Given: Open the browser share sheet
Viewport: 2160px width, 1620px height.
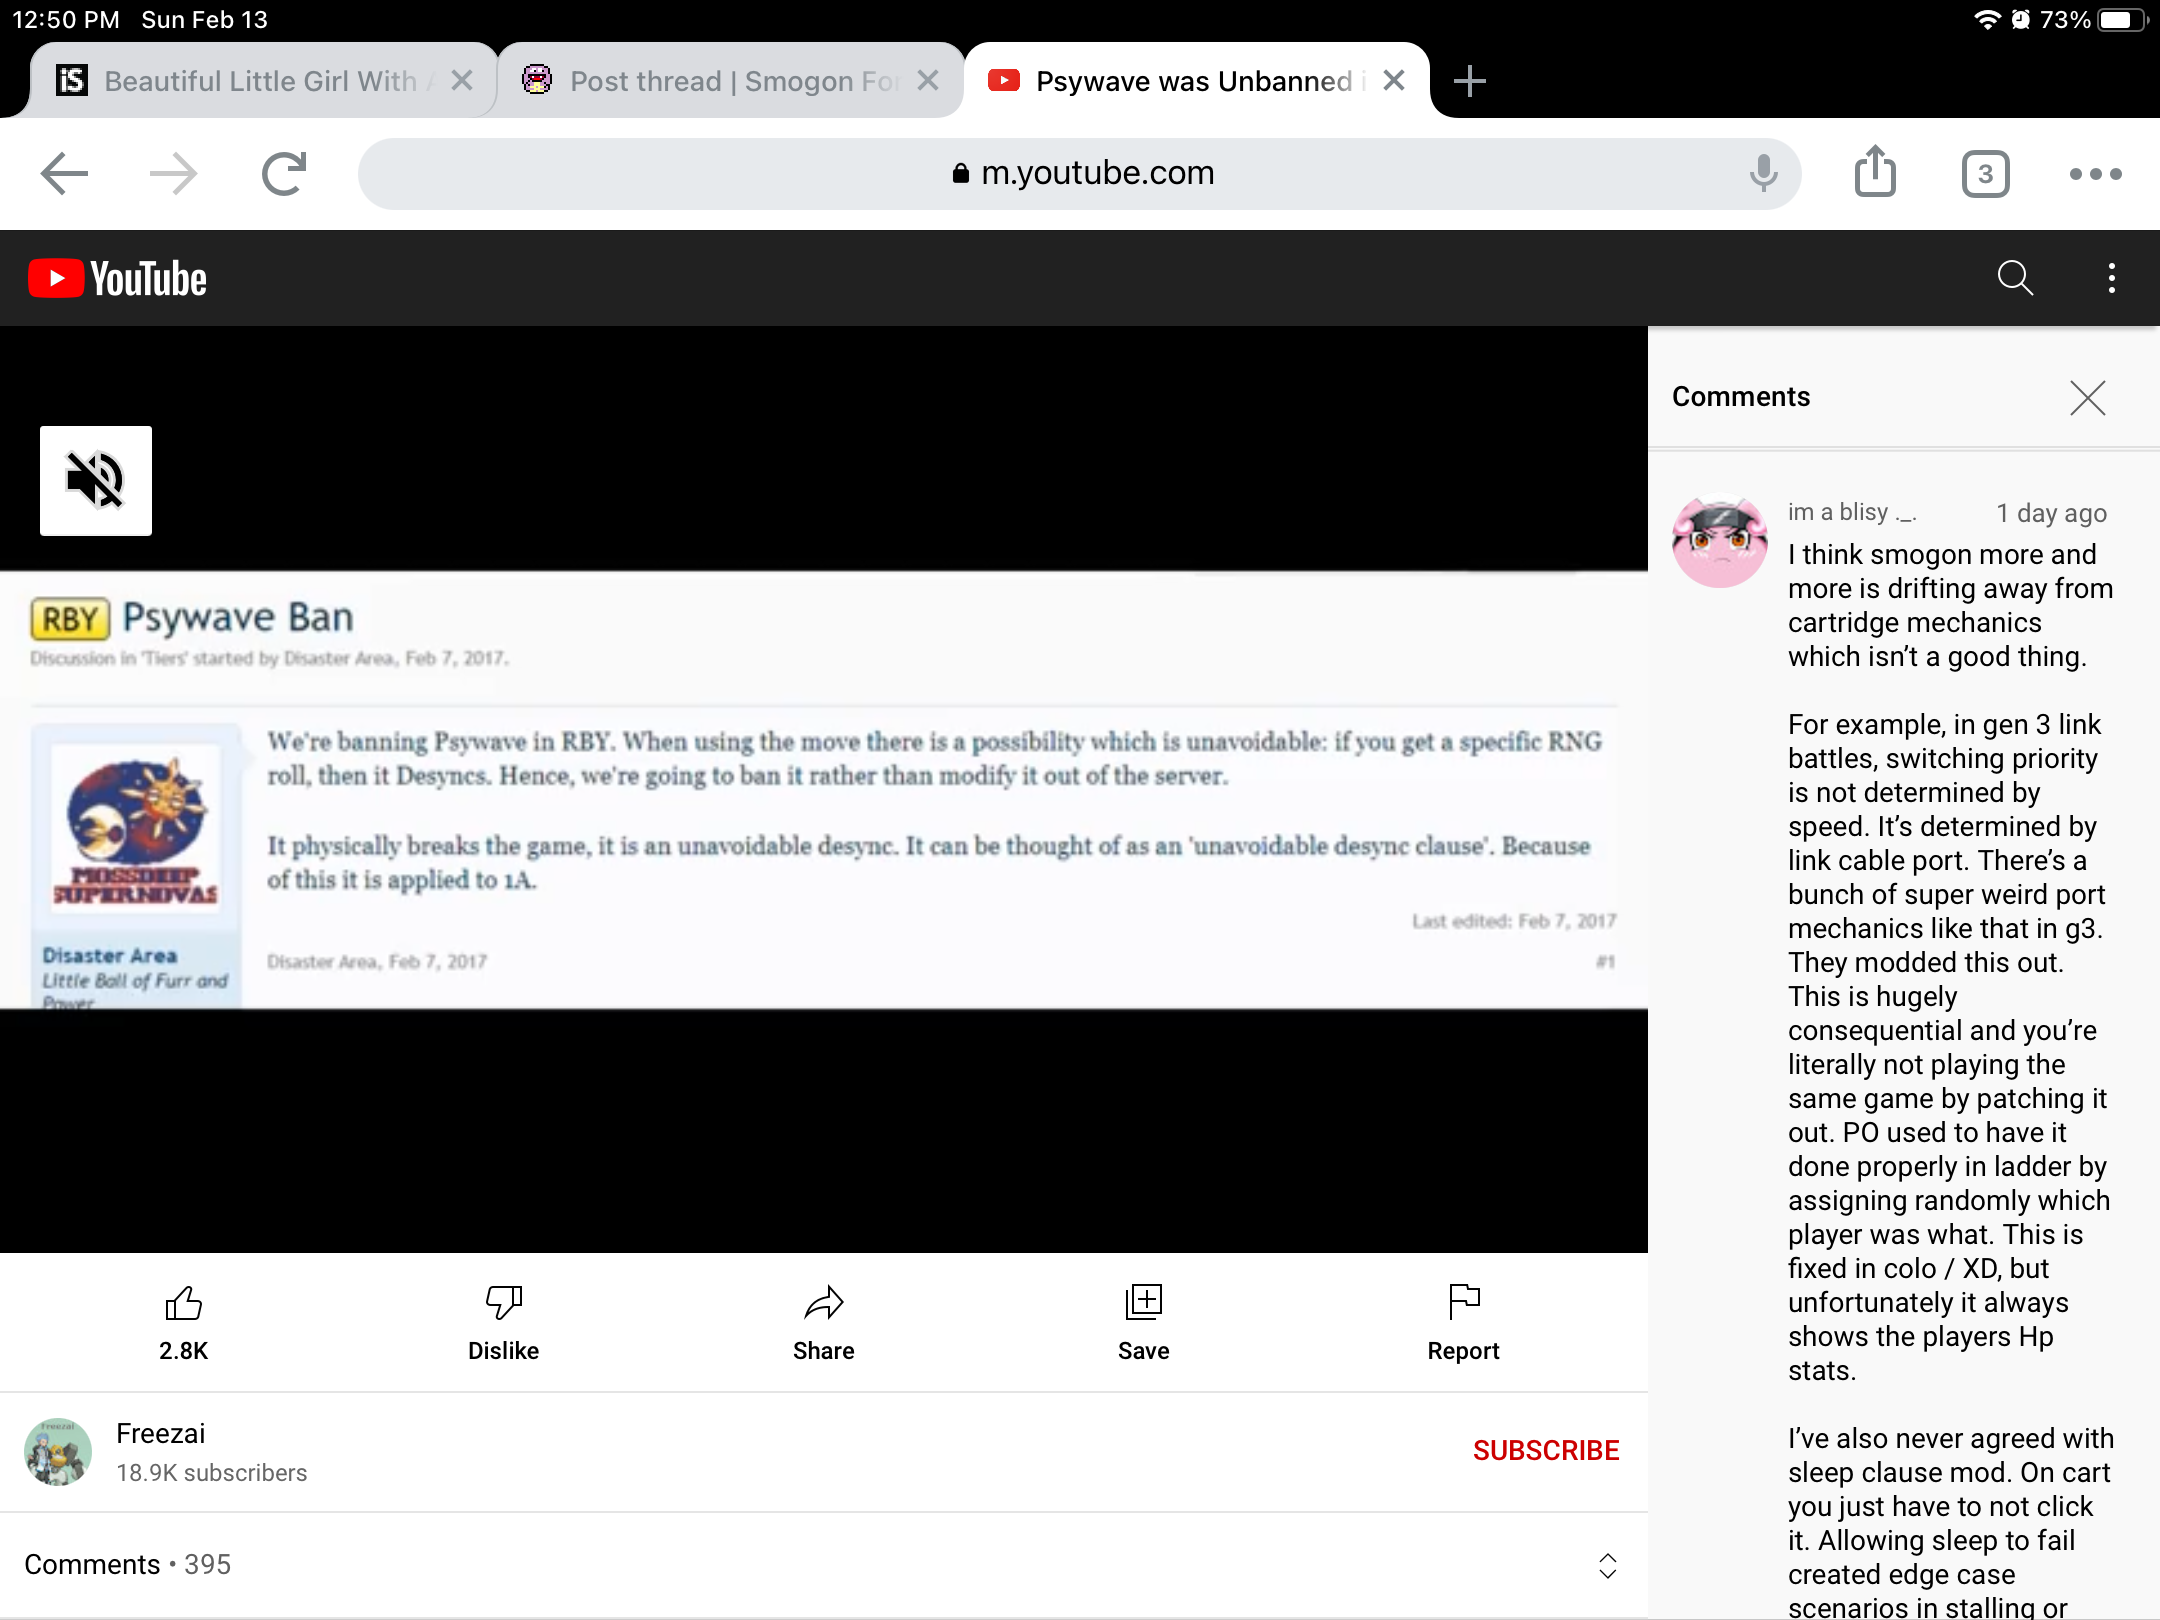Looking at the screenshot, I should [1875, 172].
